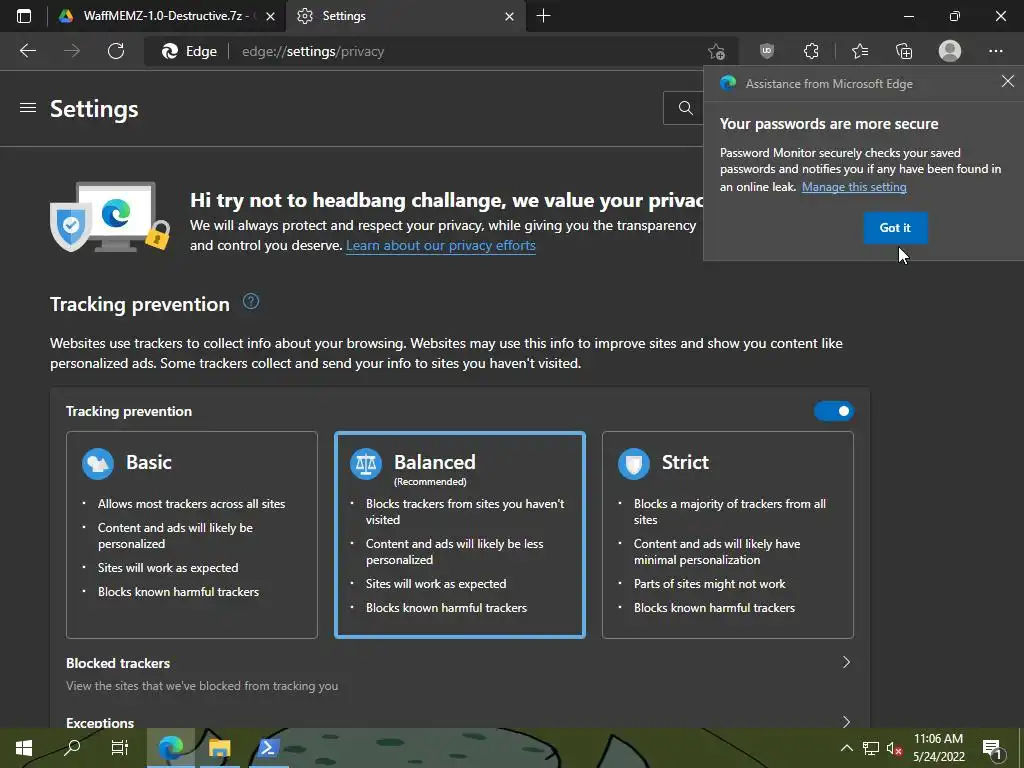Open File Explorer from taskbar
Screen dimensions: 1024x768
tap(219, 748)
